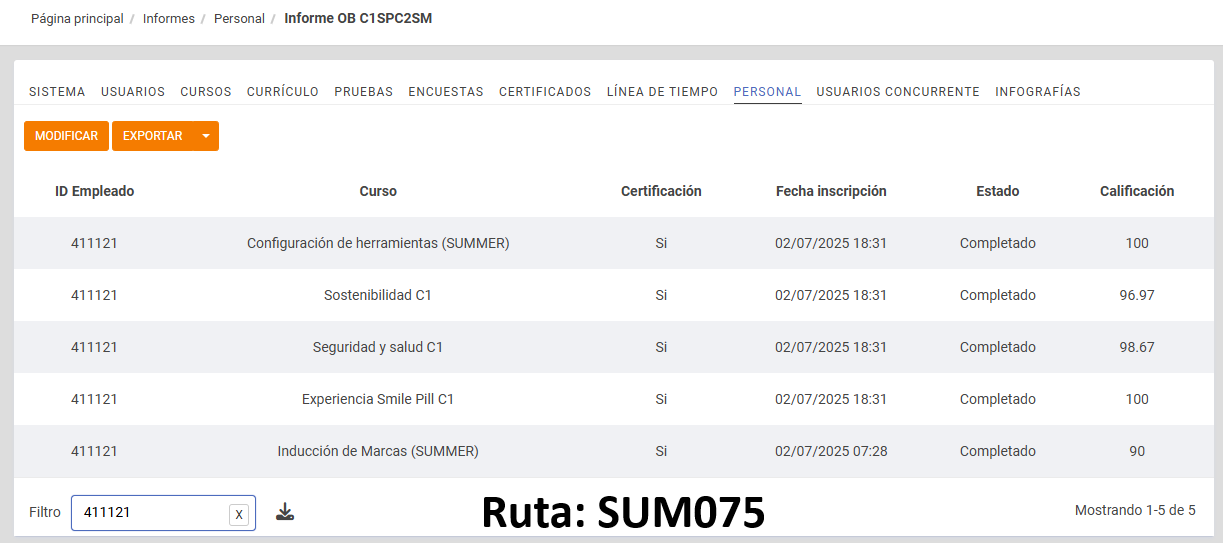Click the Exportar button
Viewport: 1223px width, 543px height.
point(152,136)
